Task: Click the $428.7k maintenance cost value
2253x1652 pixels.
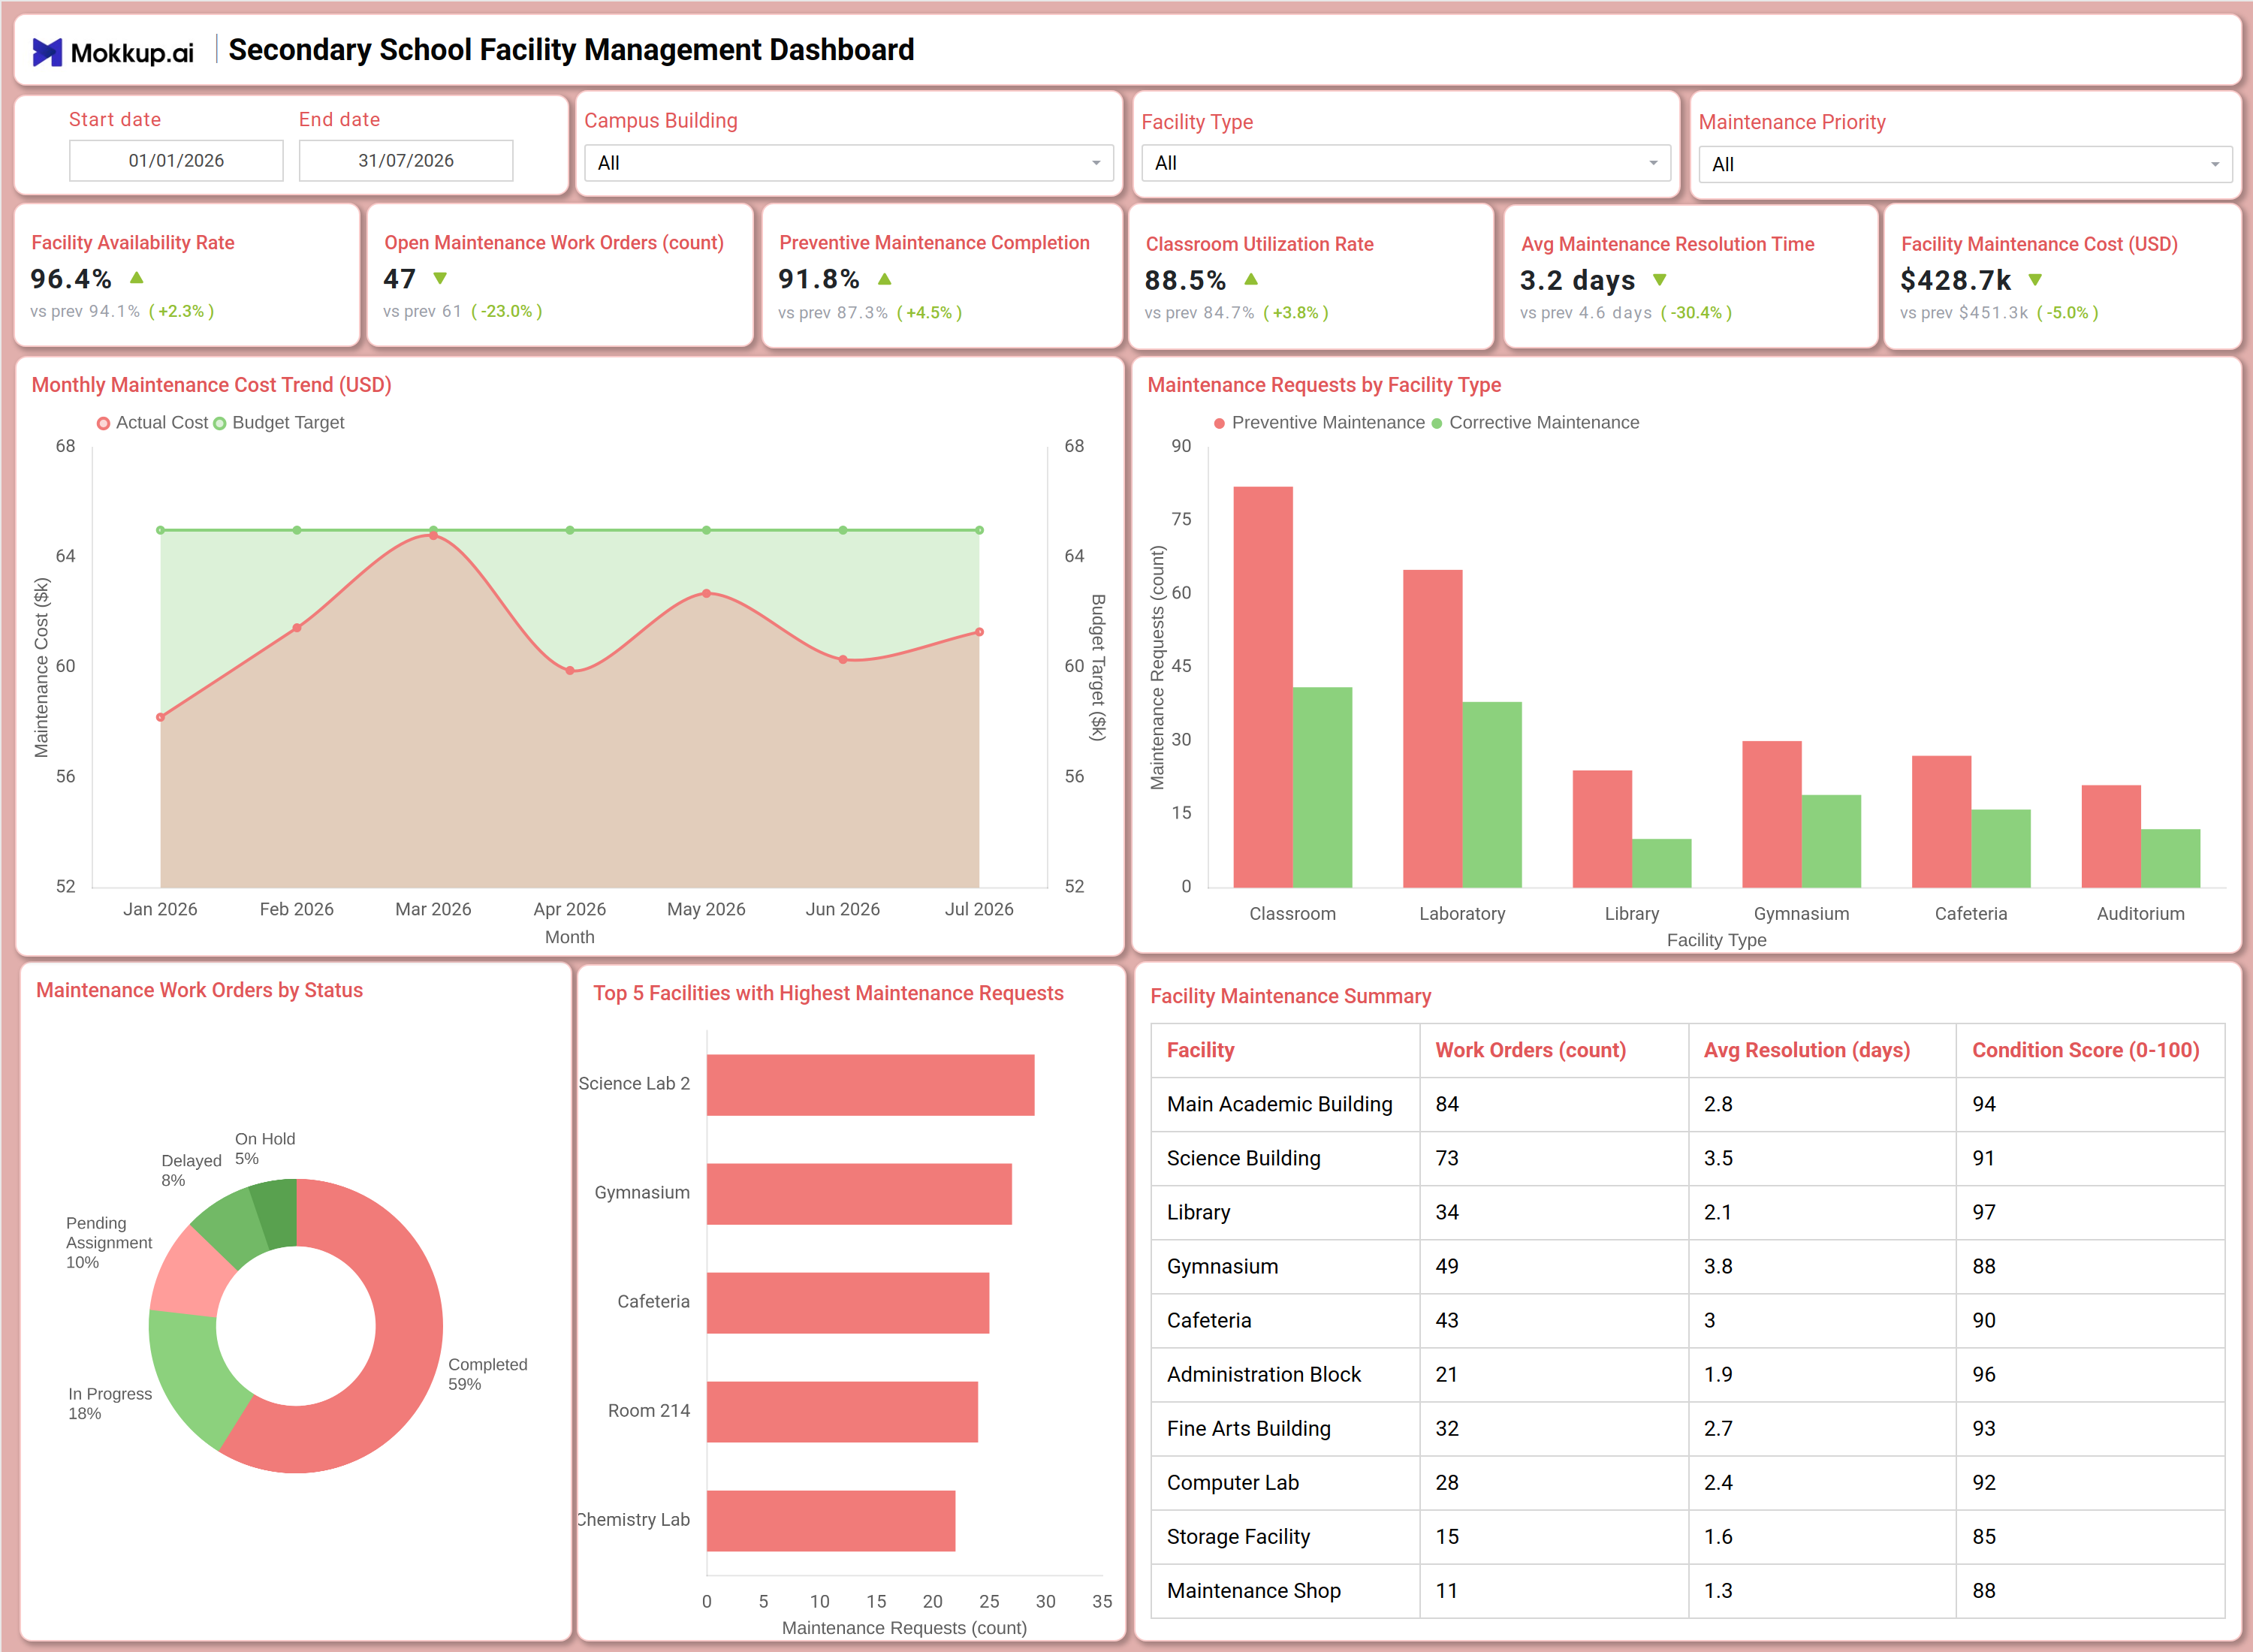Action: pyautogui.click(x=1955, y=280)
